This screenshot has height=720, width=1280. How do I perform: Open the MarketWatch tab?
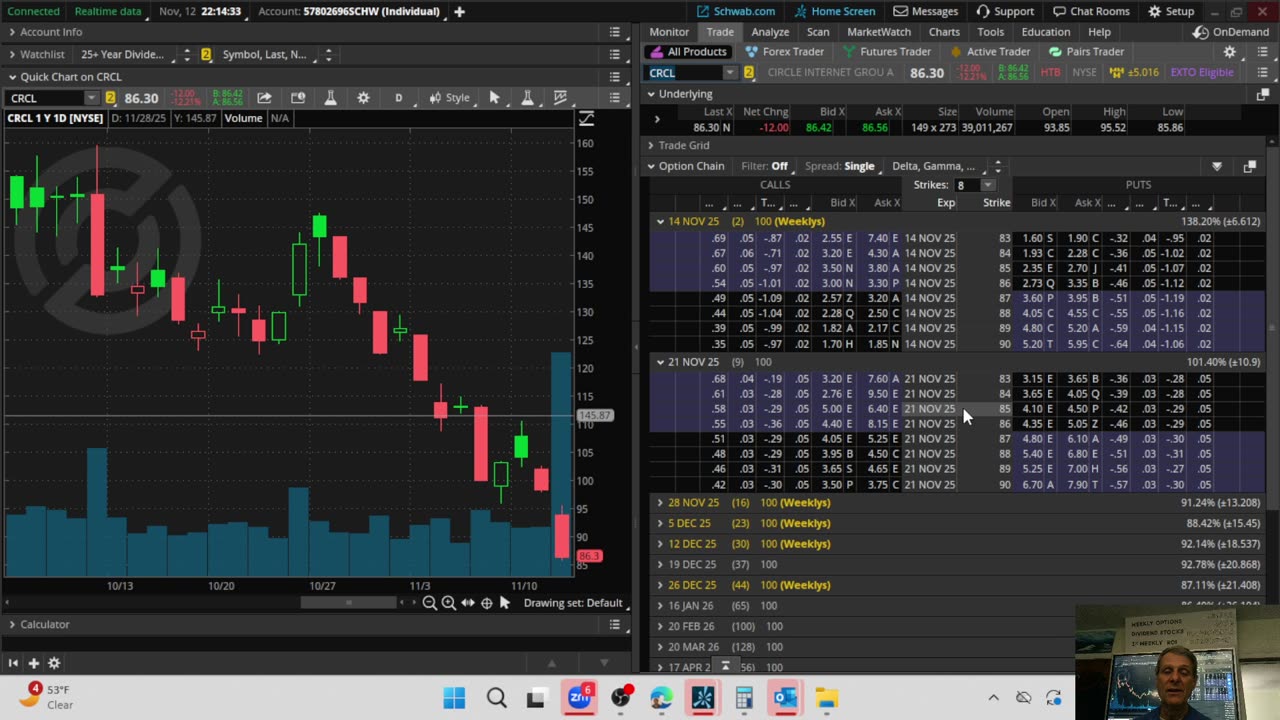coord(879,32)
